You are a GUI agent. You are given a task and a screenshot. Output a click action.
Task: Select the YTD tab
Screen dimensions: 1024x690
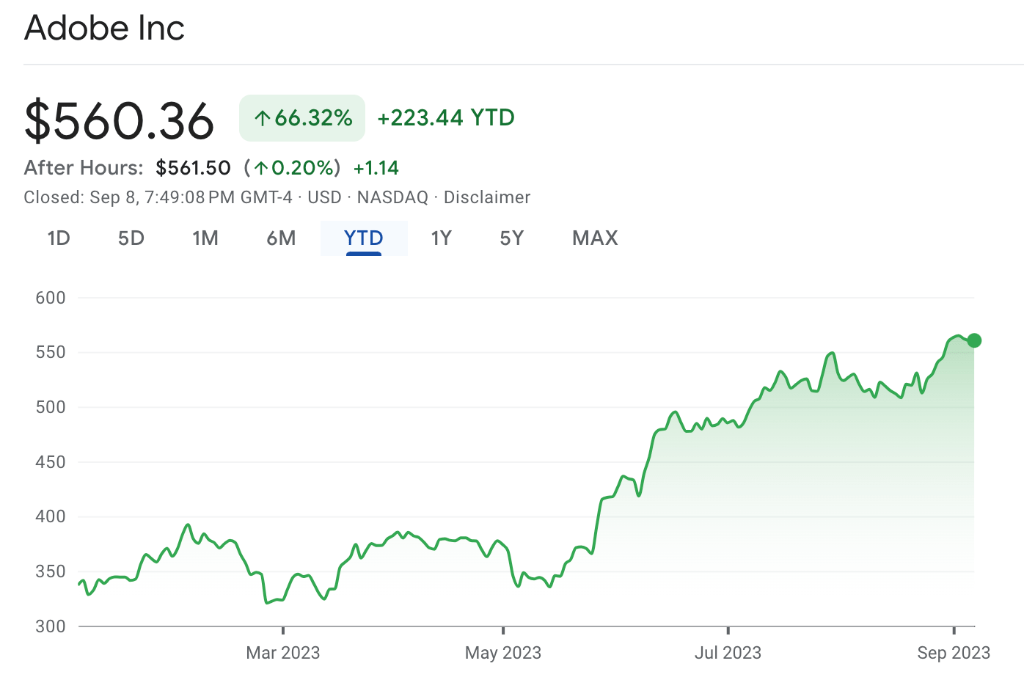(364, 238)
